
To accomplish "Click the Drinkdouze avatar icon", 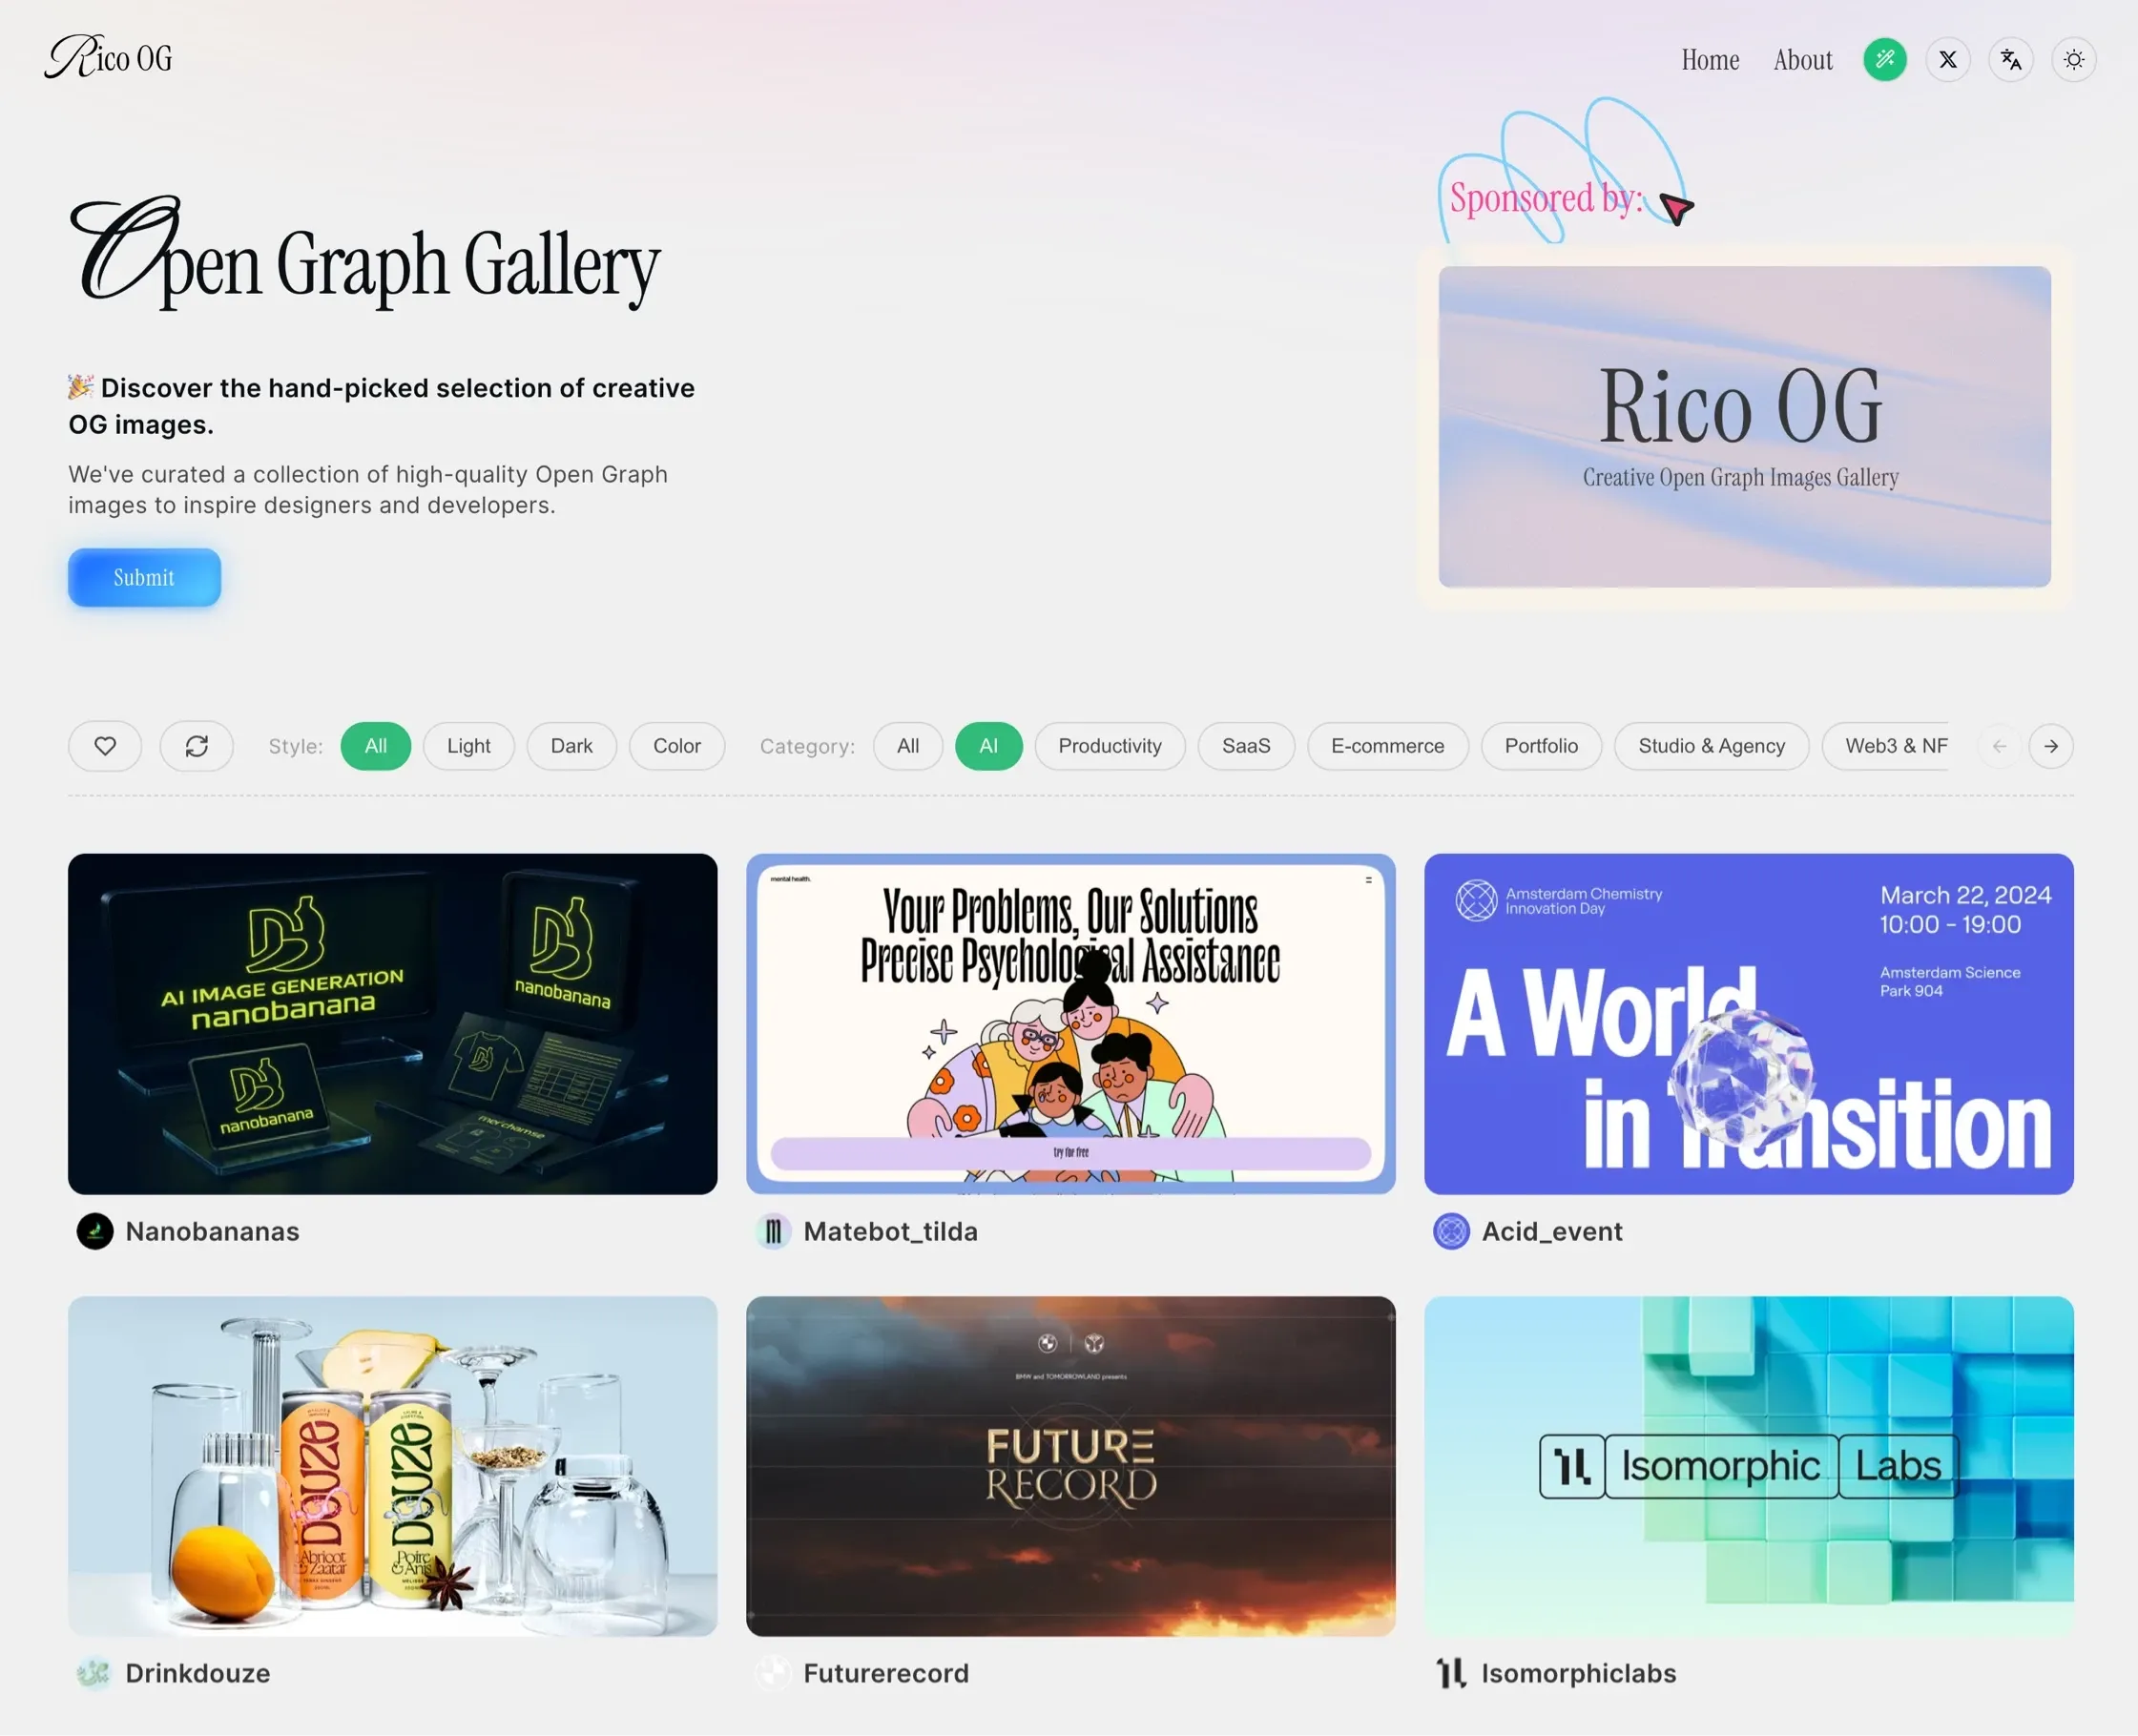I will click(95, 1673).
